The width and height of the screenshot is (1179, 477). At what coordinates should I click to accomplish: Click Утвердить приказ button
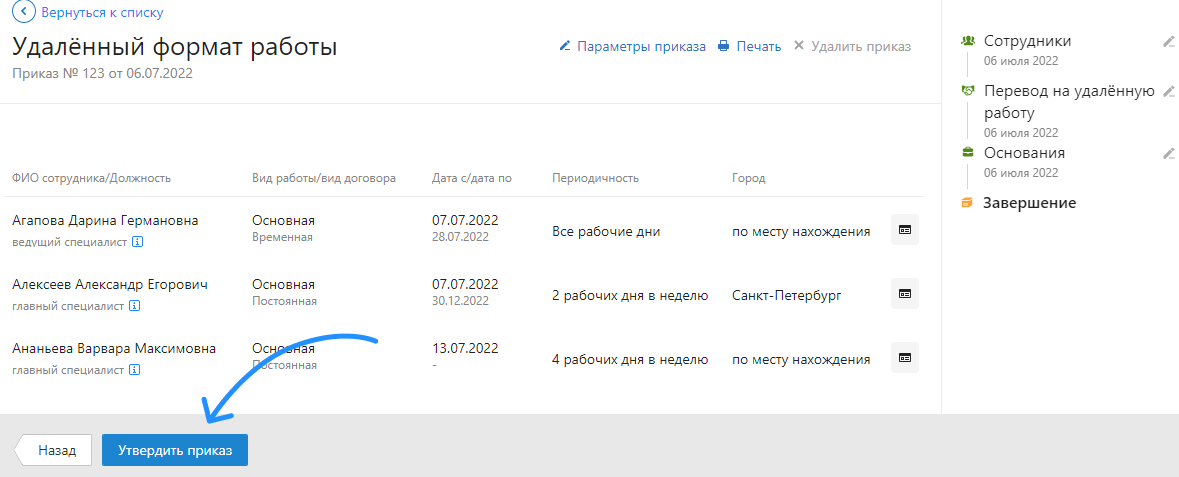point(175,450)
